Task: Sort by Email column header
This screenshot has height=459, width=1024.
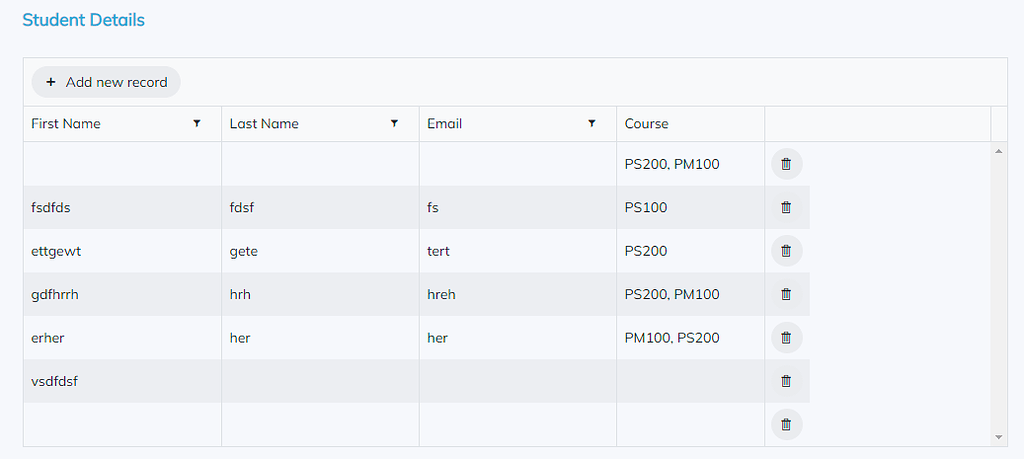Action: pyautogui.click(x=444, y=123)
